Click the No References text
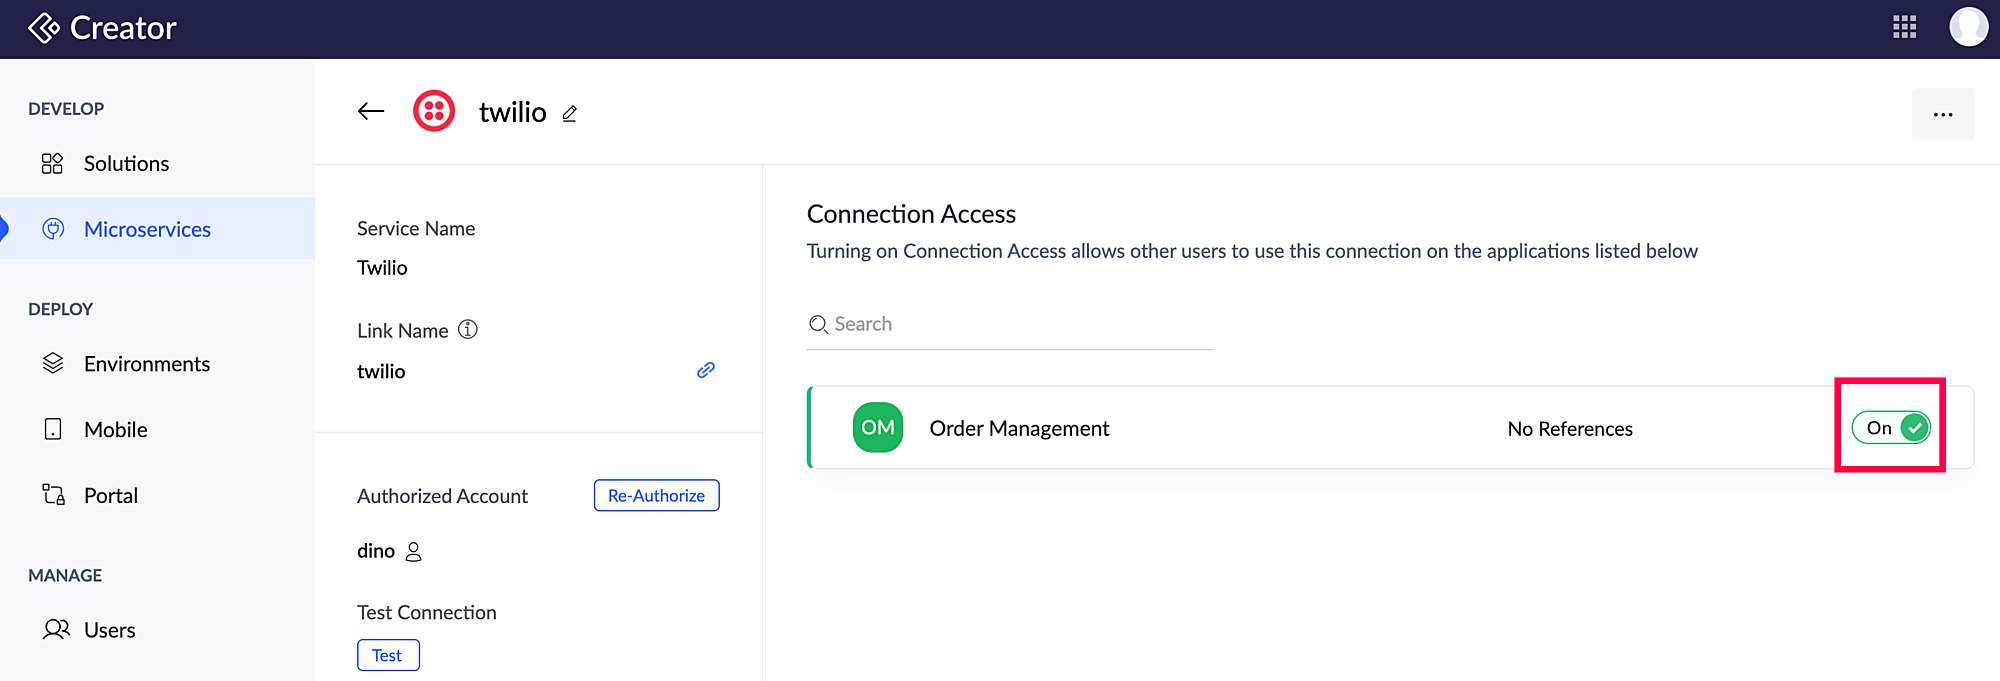The width and height of the screenshot is (2000, 681). tap(1570, 429)
